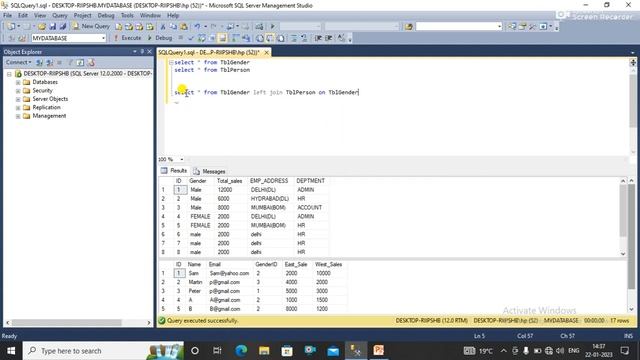Close the SQLQuery1.sql tab
The height and width of the screenshot is (360, 640).
(x=266, y=52)
